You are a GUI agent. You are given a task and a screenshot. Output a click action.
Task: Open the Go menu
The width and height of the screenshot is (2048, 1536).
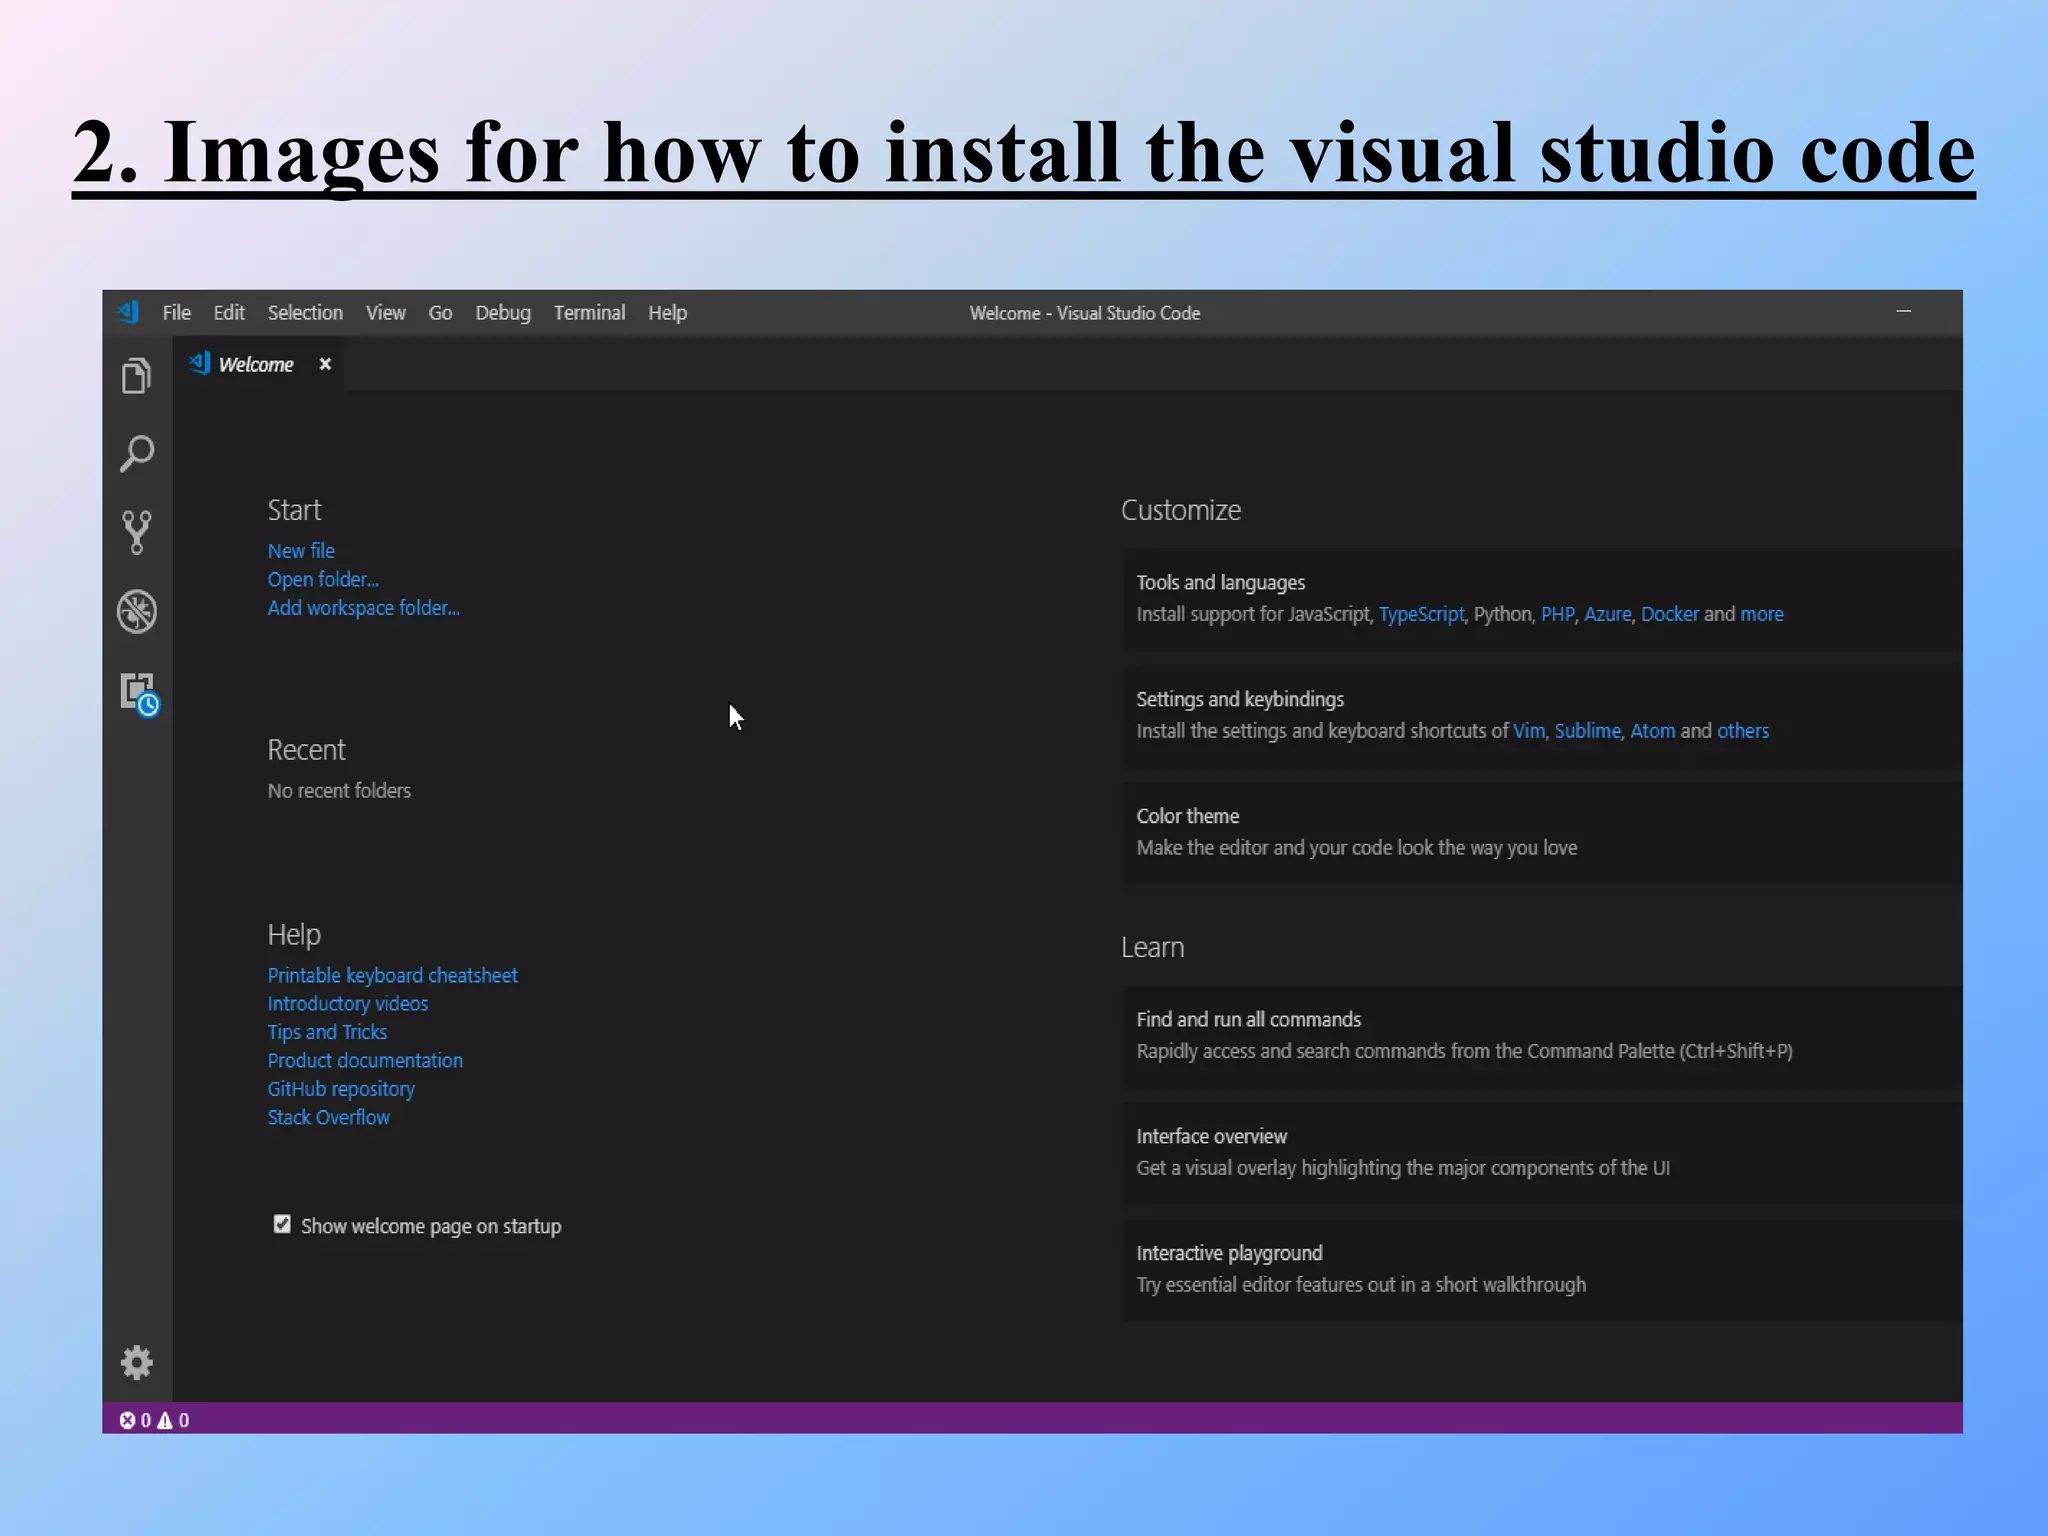[x=440, y=313]
